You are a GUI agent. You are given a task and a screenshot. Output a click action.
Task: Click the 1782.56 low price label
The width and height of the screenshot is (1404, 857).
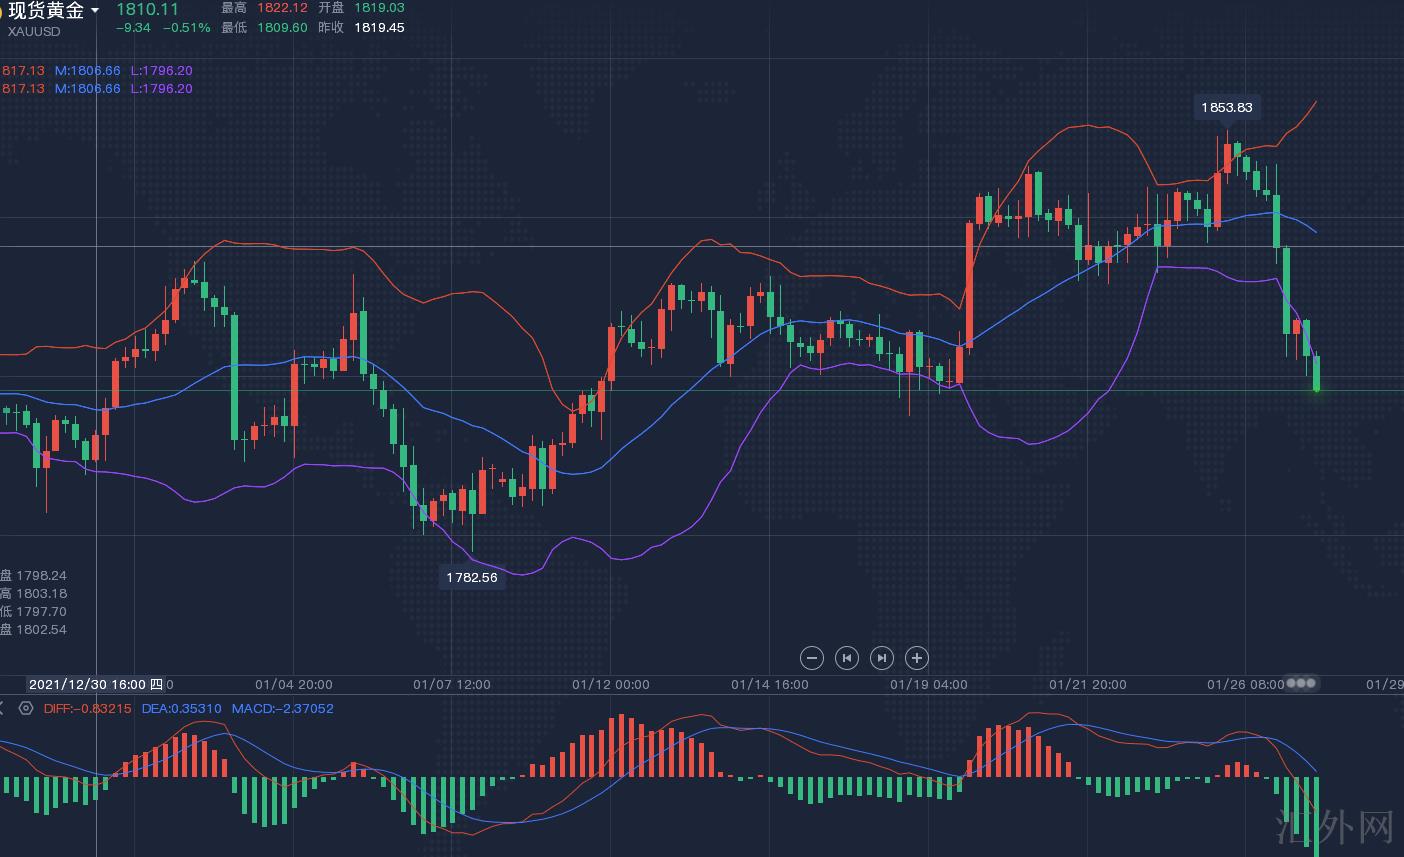point(471,577)
